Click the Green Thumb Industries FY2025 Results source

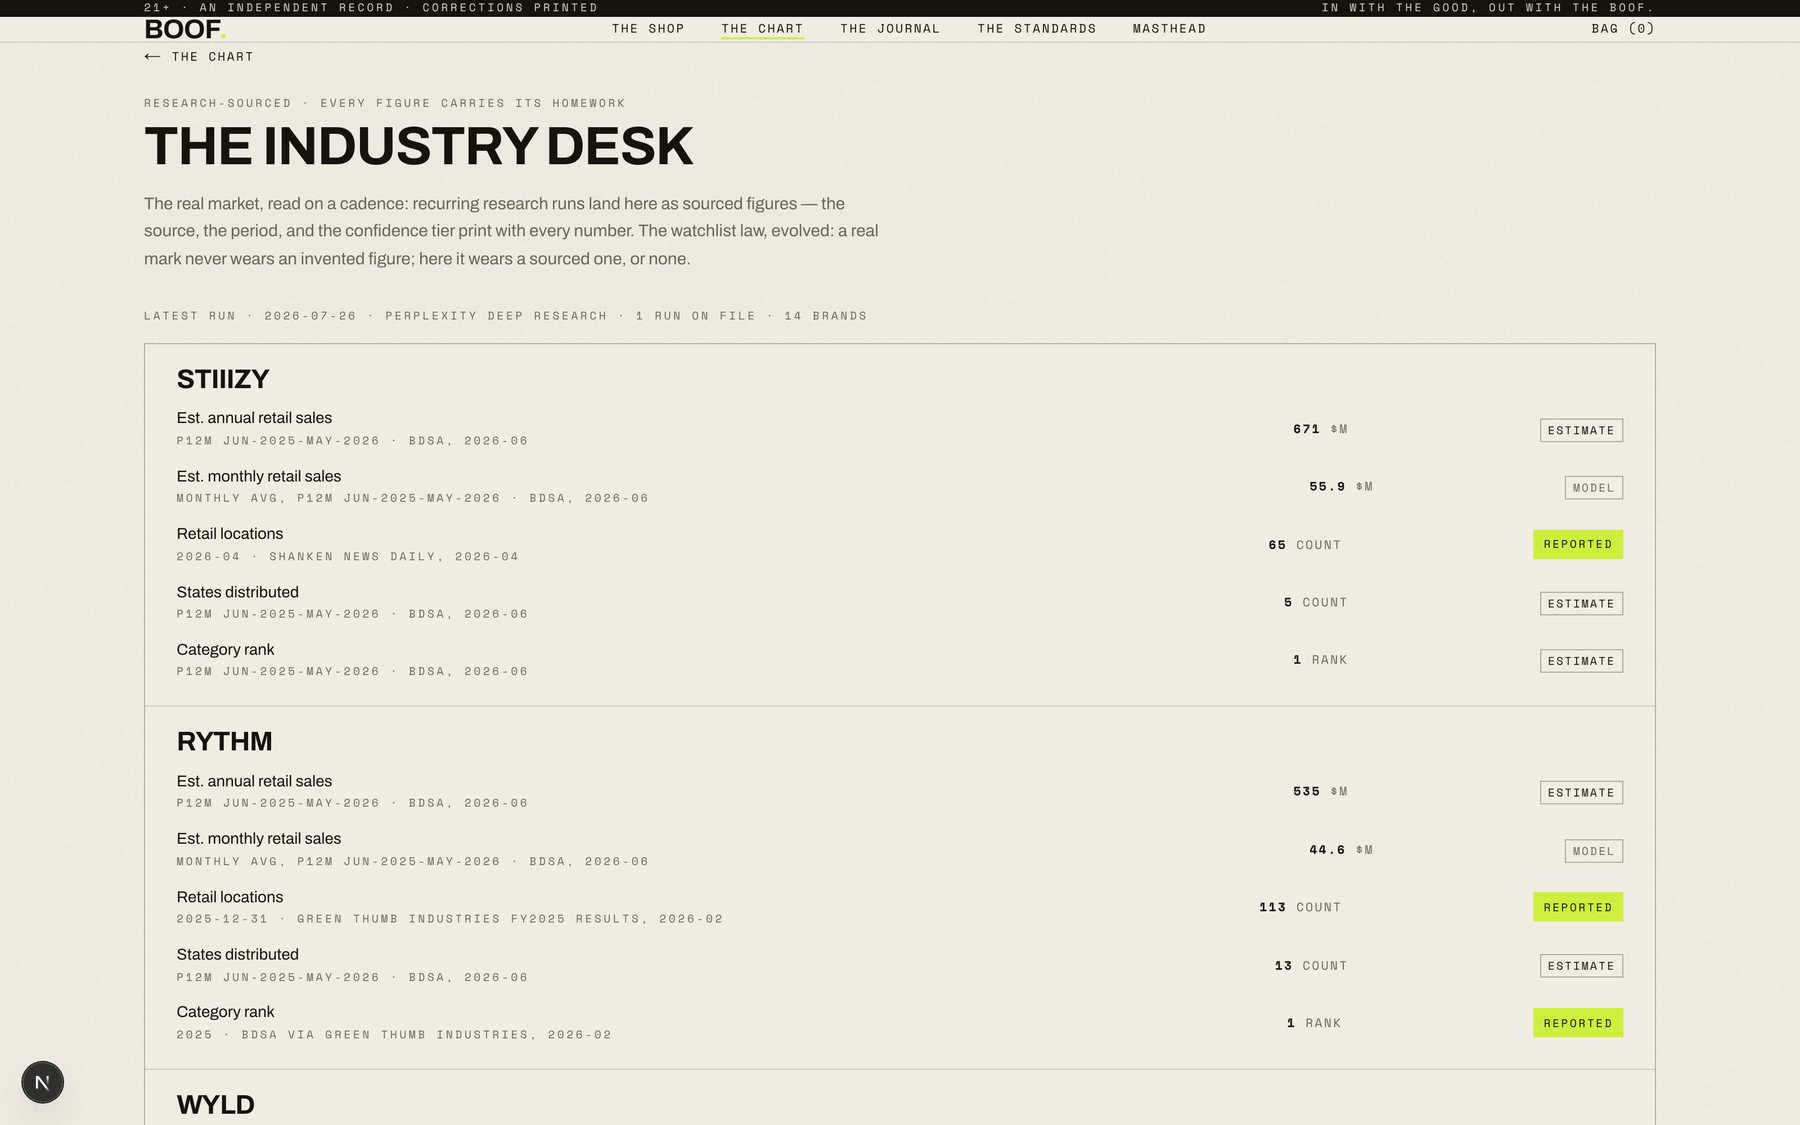[450, 918]
